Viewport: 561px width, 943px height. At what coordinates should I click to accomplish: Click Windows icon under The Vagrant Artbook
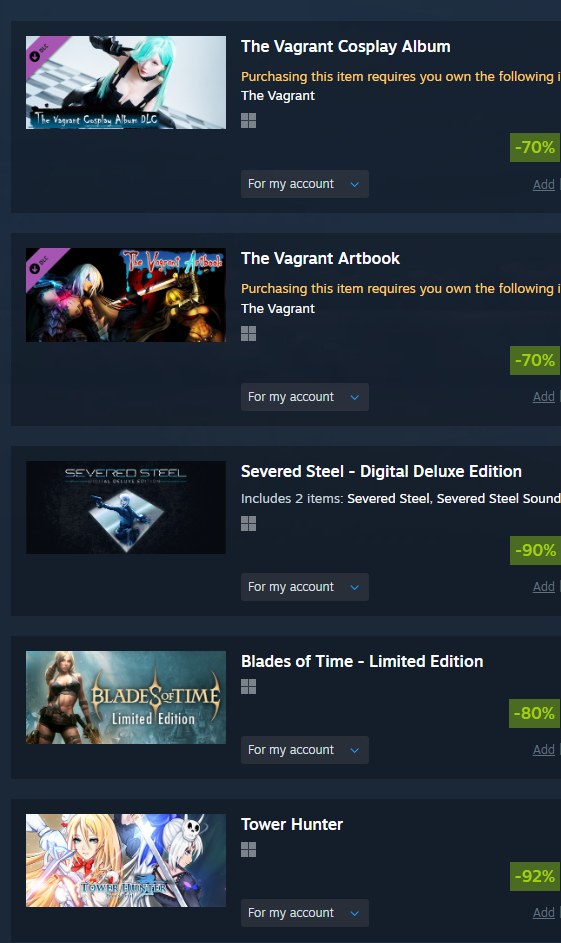tap(248, 334)
